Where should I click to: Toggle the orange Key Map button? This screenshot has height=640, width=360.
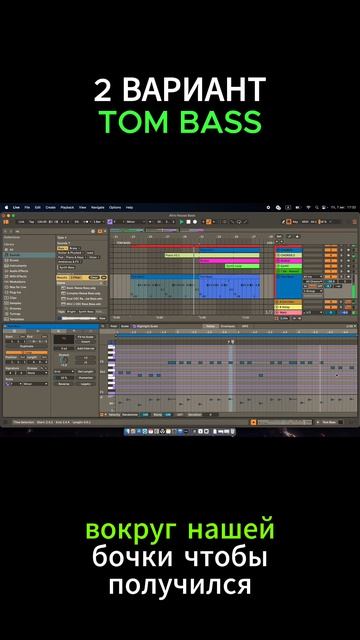(x=289, y=222)
